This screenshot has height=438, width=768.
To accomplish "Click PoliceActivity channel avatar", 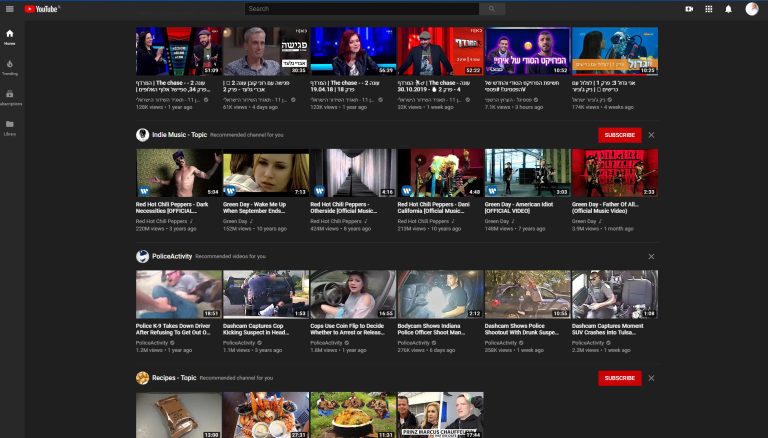I will [143, 256].
